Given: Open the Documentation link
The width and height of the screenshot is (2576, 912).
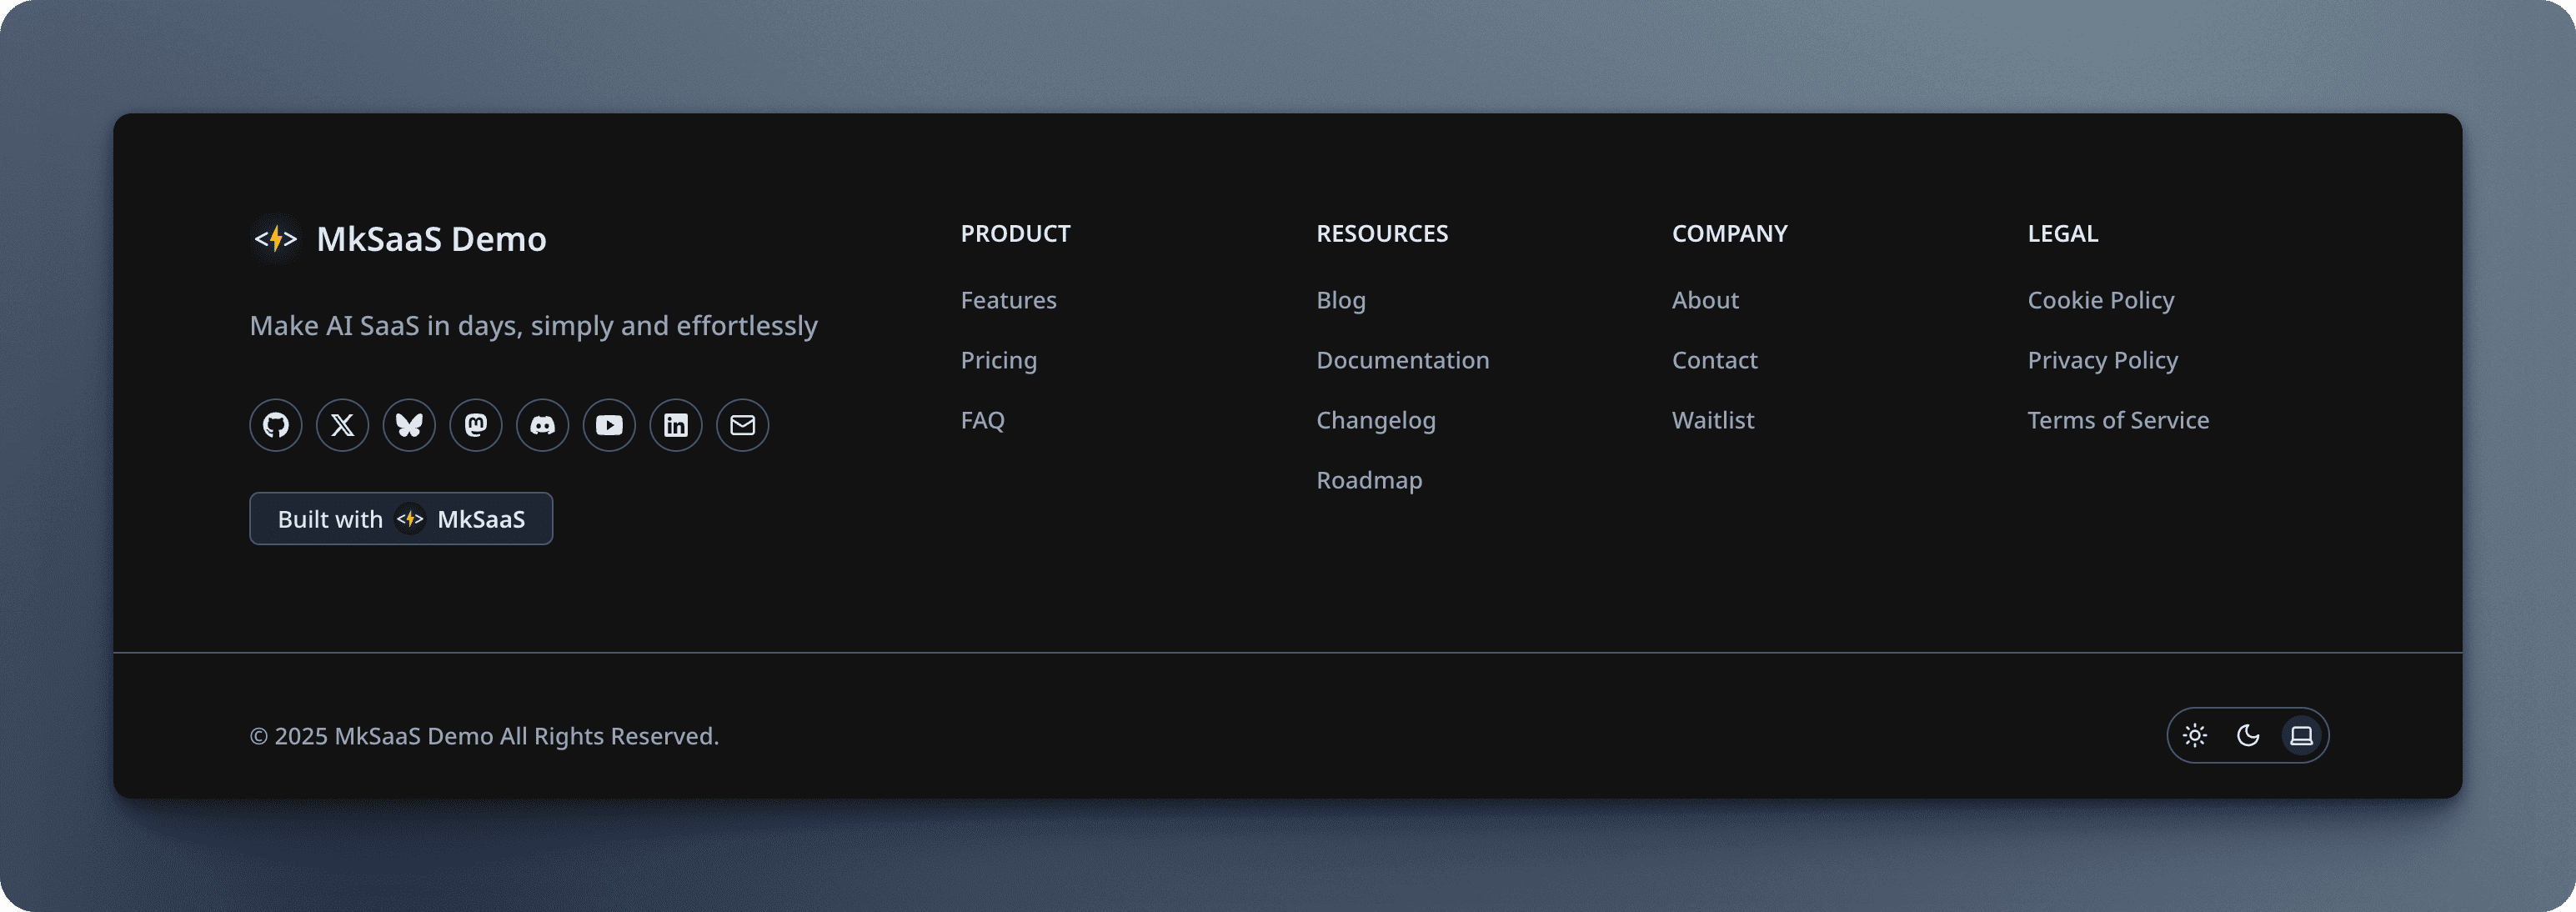Looking at the screenshot, I should 1403,360.
